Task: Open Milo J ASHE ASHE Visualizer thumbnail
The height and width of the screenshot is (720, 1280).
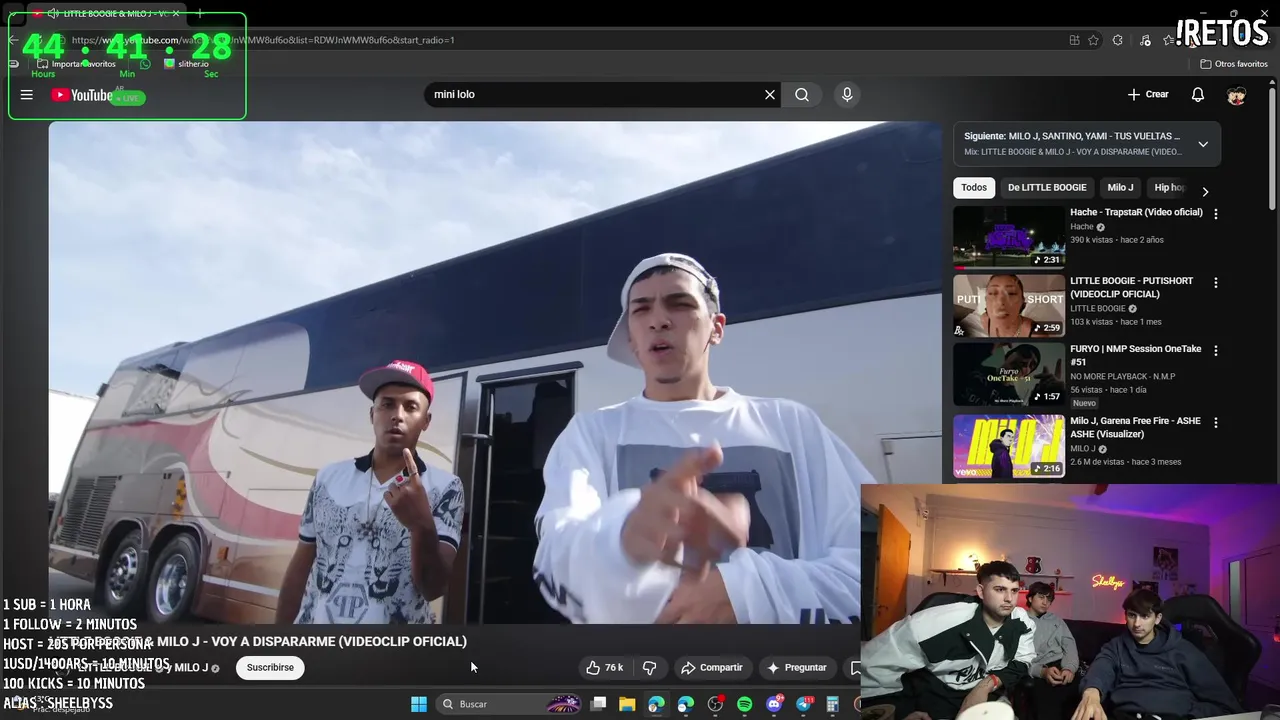Action: click(x=1009, y=446)
